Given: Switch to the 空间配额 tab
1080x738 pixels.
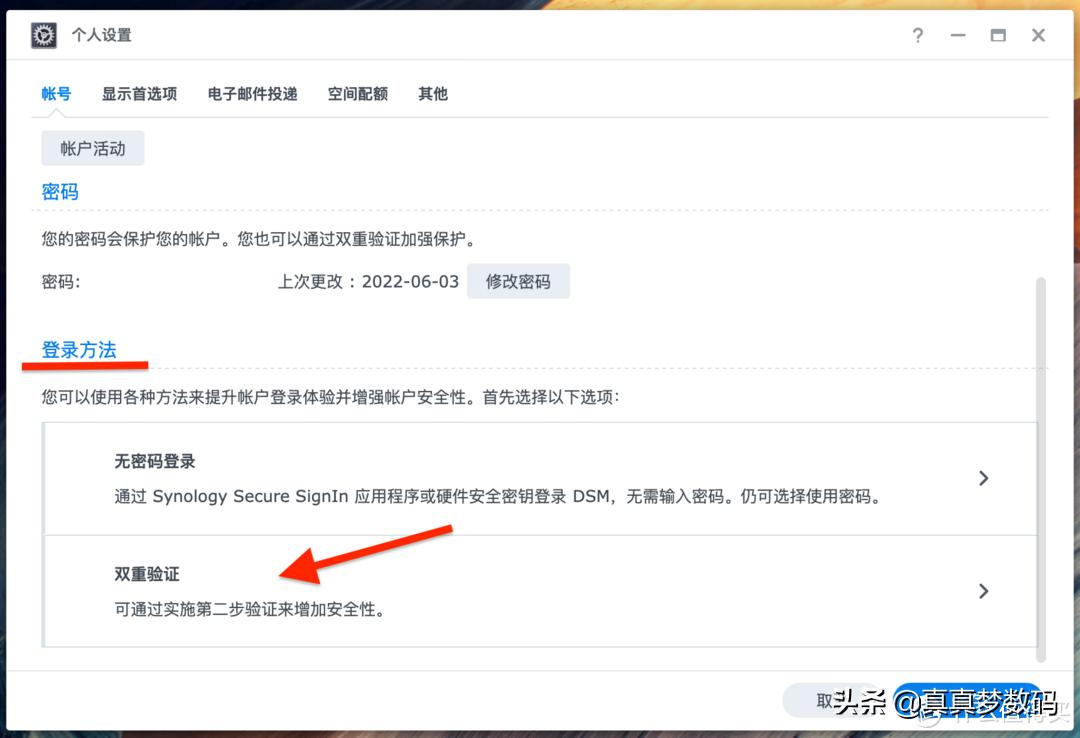Looking at the screenshot, I should [x=357, y=93].
